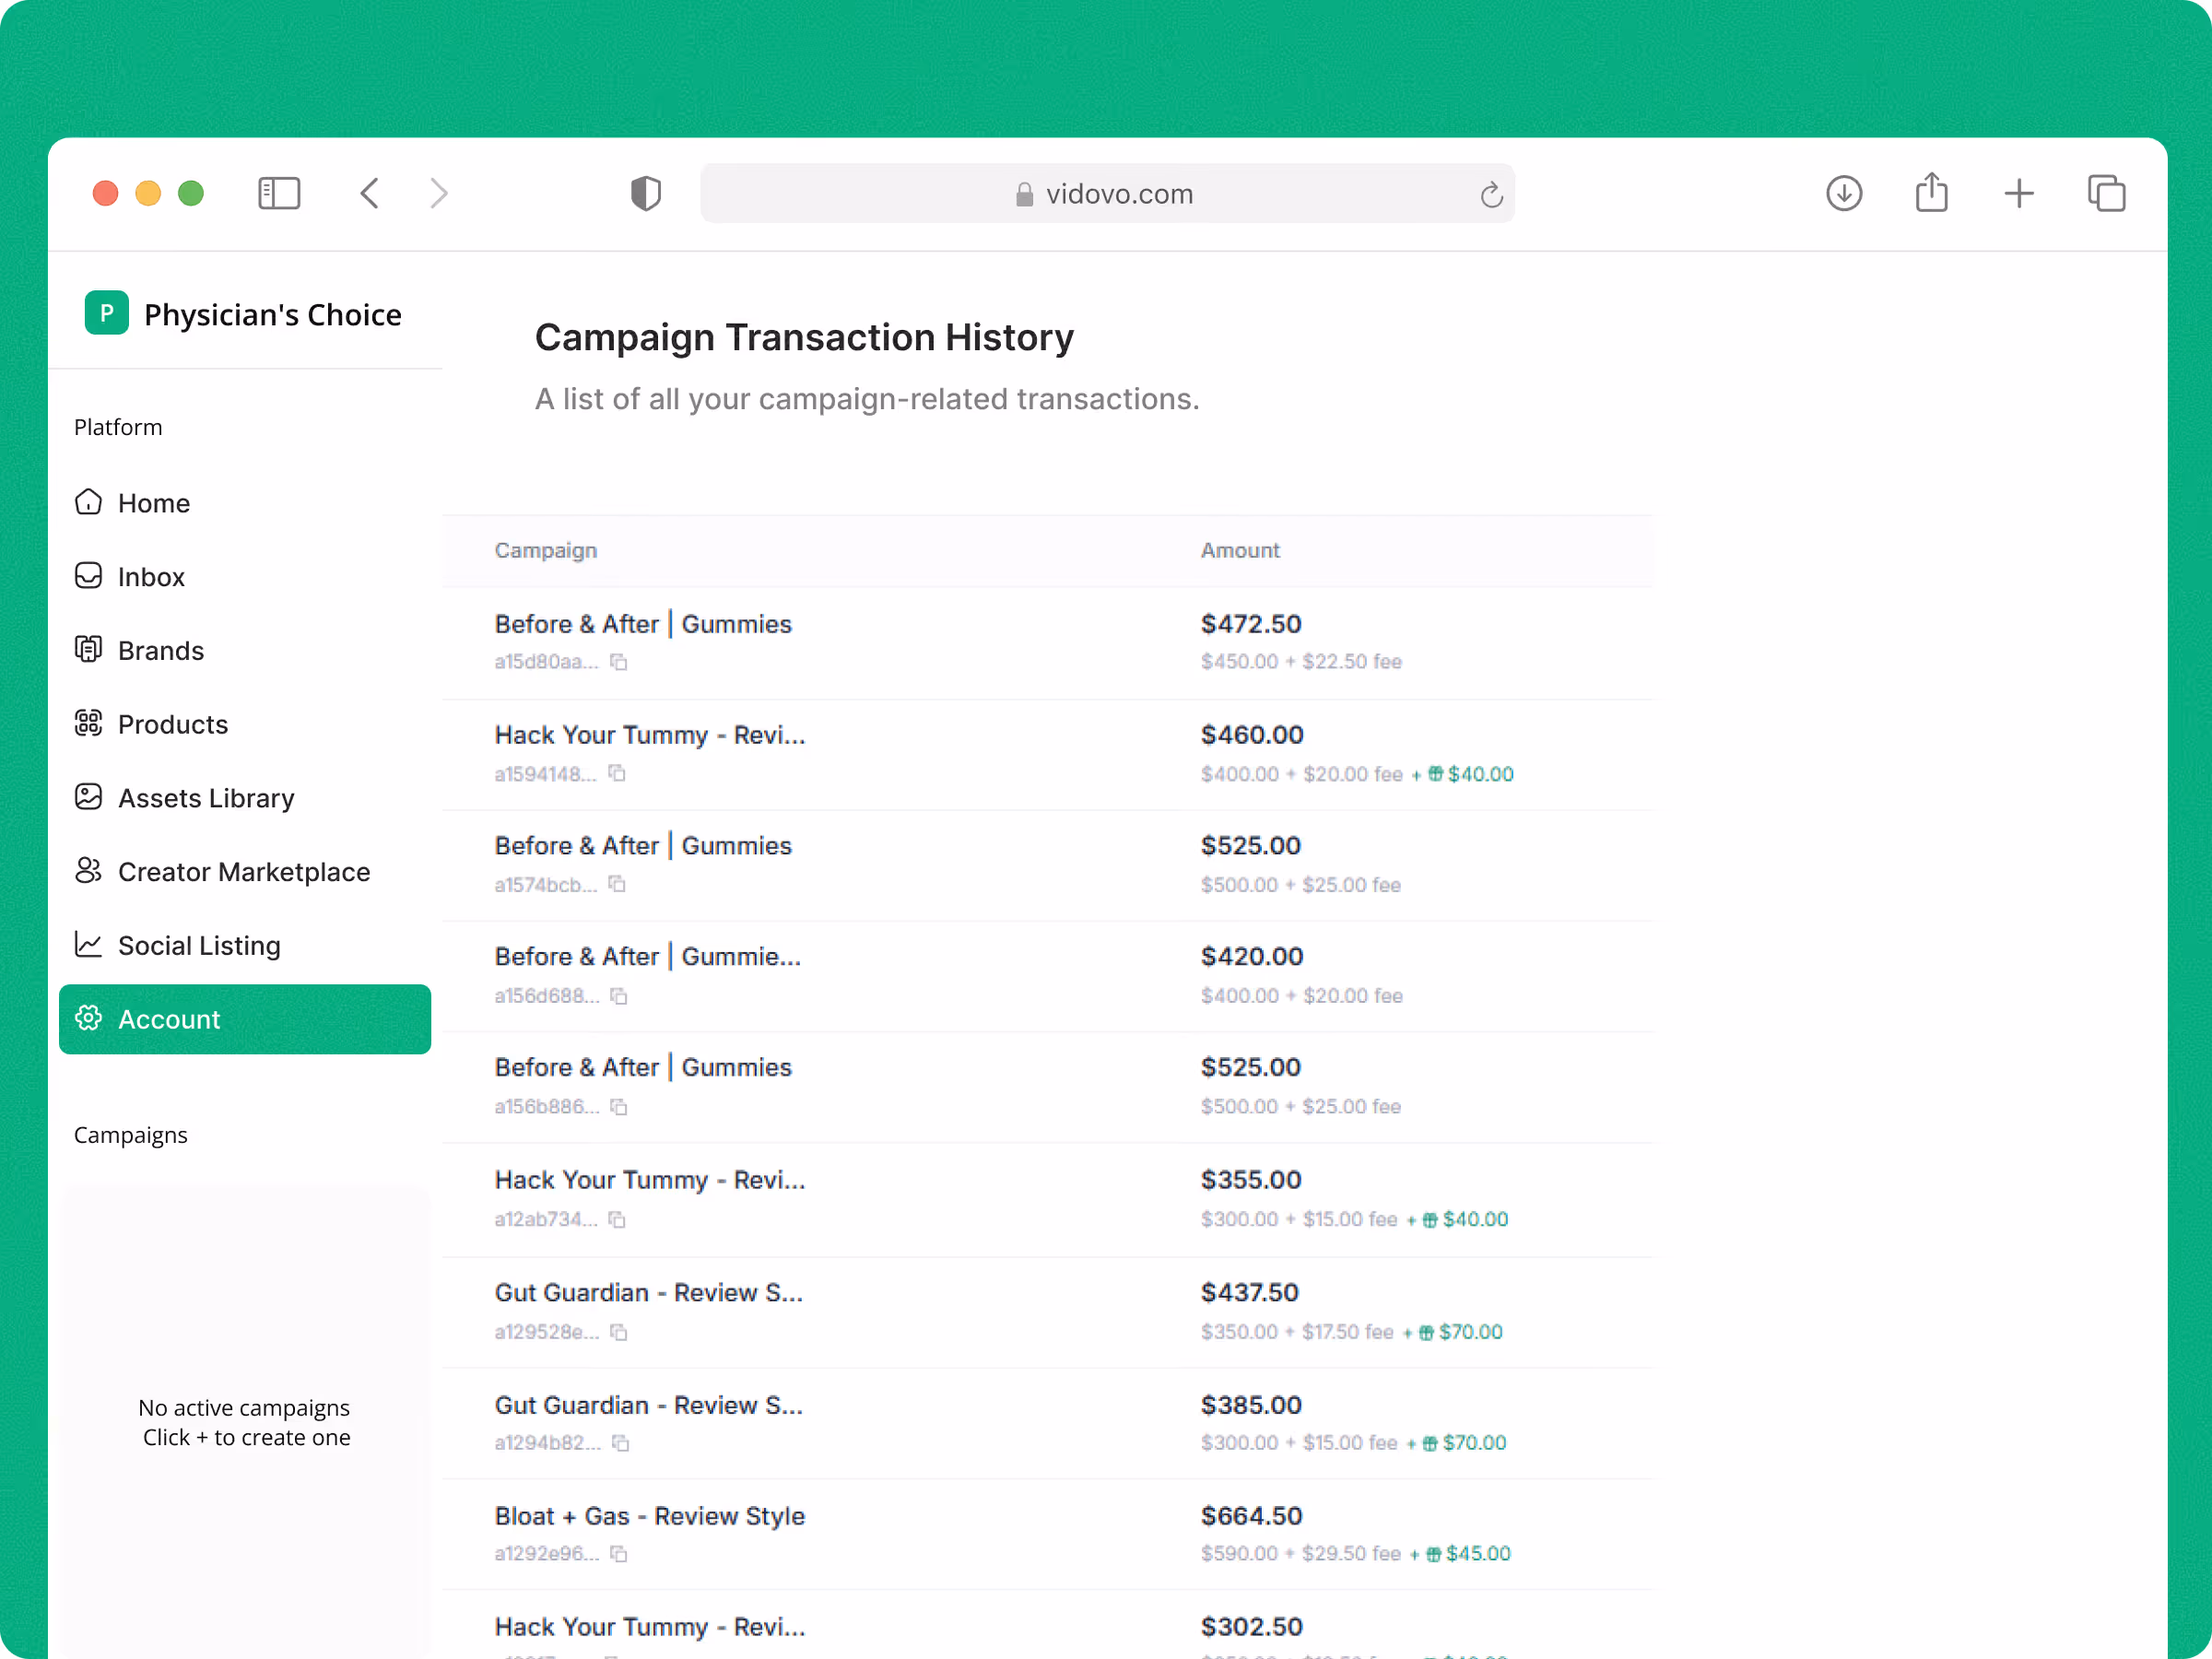Click the Physician's Choice green P logo
Image resolution: width=2212 pixels, height=1659 pixels.
107,313
